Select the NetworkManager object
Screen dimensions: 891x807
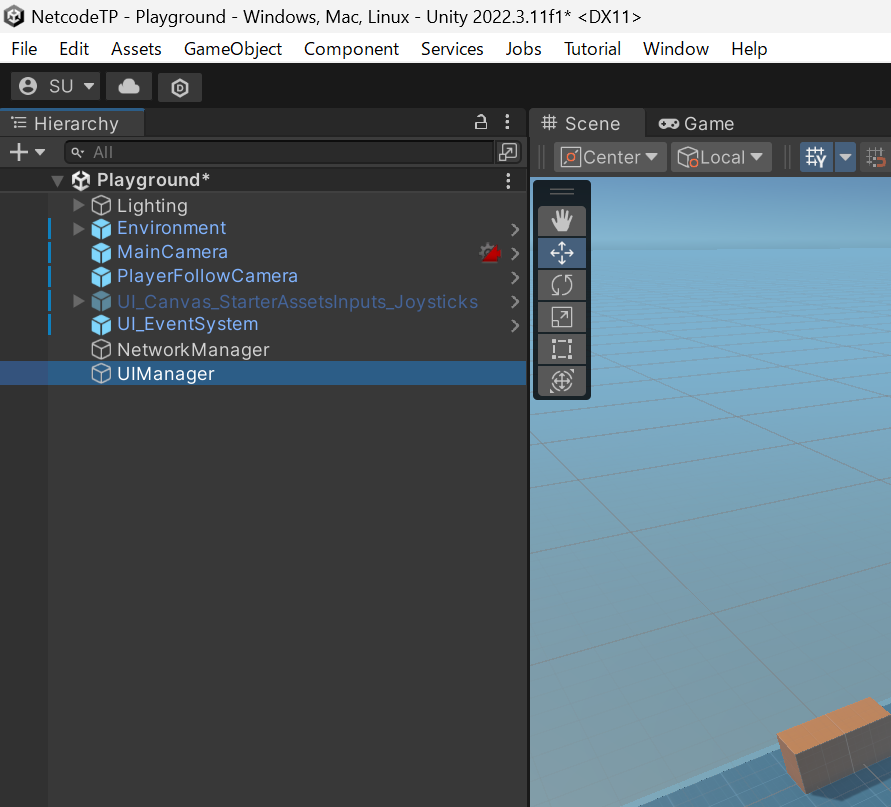tap(192, 350)
